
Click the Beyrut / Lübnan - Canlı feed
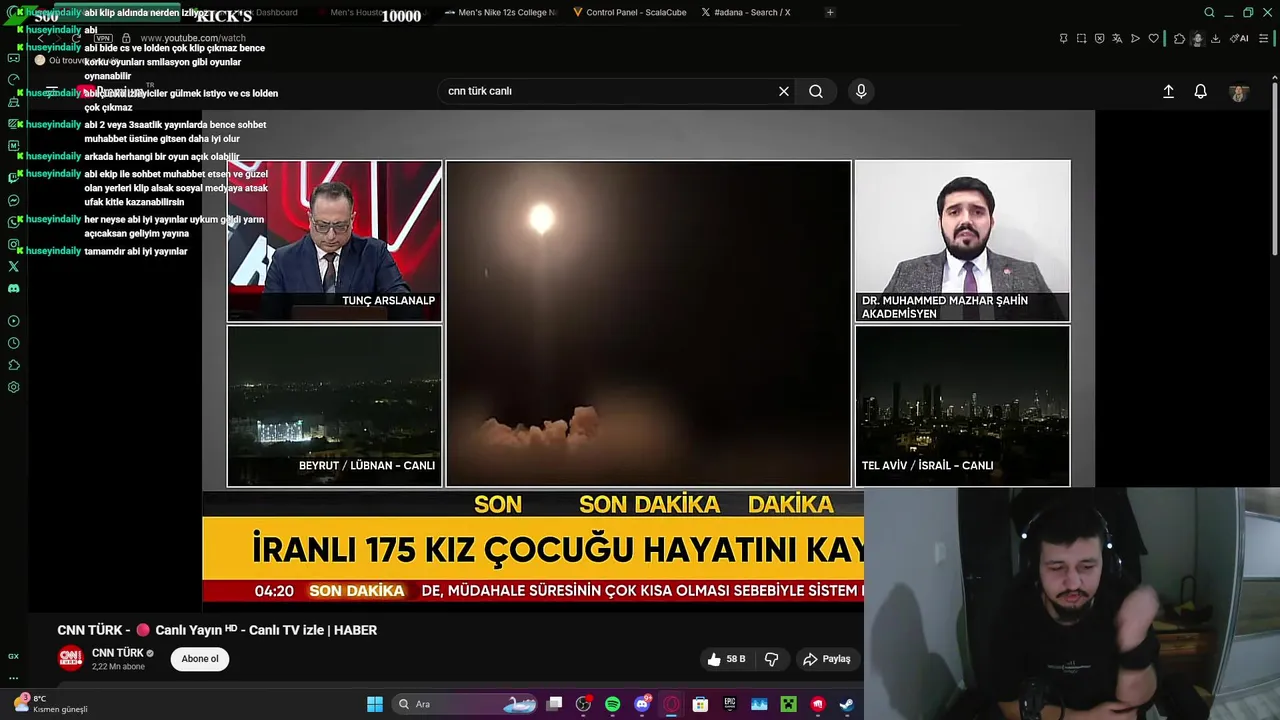click(x=334, y=406)
